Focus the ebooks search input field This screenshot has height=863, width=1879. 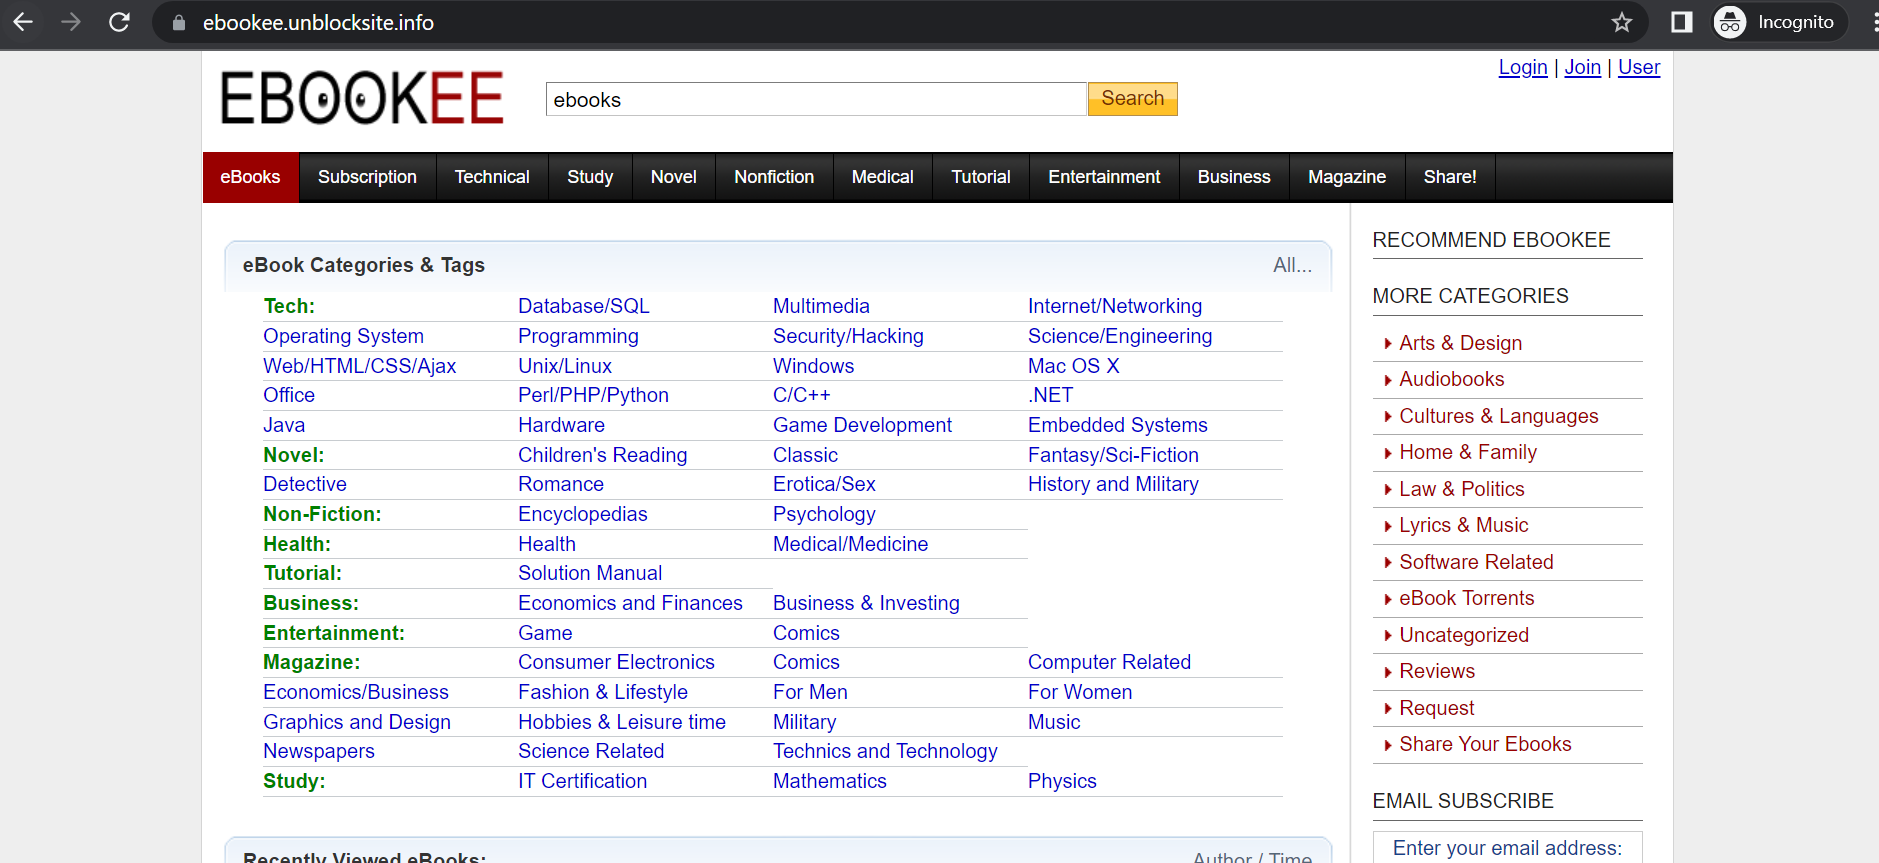pyautogui.click(x=815, y=99)
